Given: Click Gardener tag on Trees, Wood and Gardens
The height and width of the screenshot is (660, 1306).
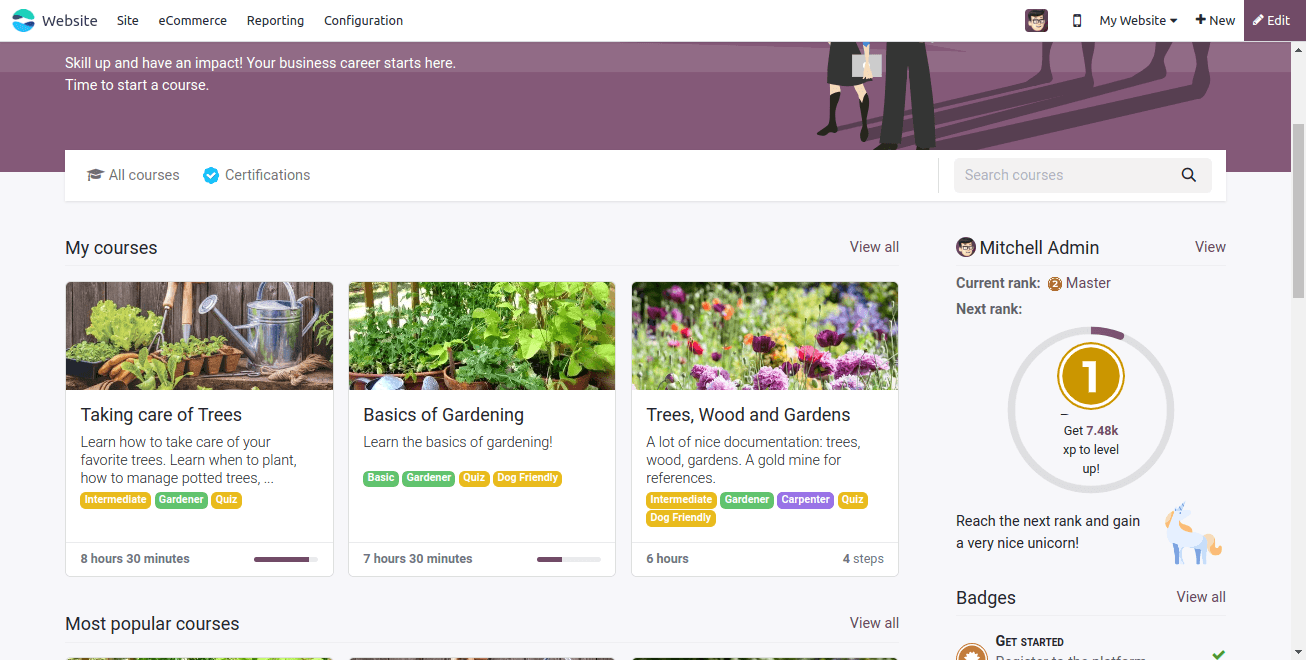Looking at the screenshot, I should point(747,500).
